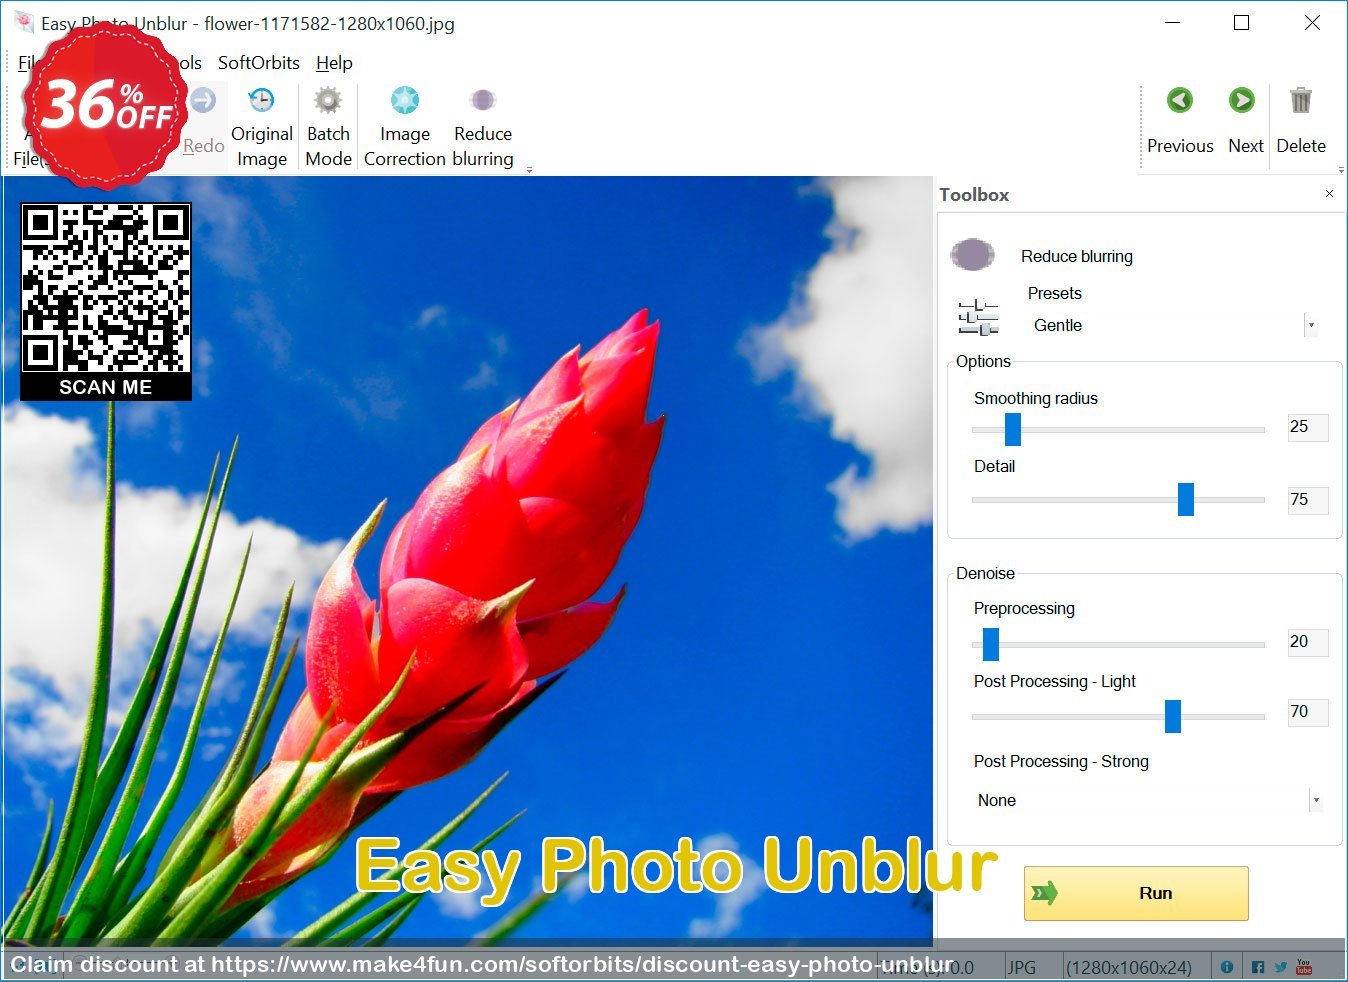This screenshot has width=1348, height=982.
Task: Click the presets sliders icon in Toolbox
Action: 978,317
